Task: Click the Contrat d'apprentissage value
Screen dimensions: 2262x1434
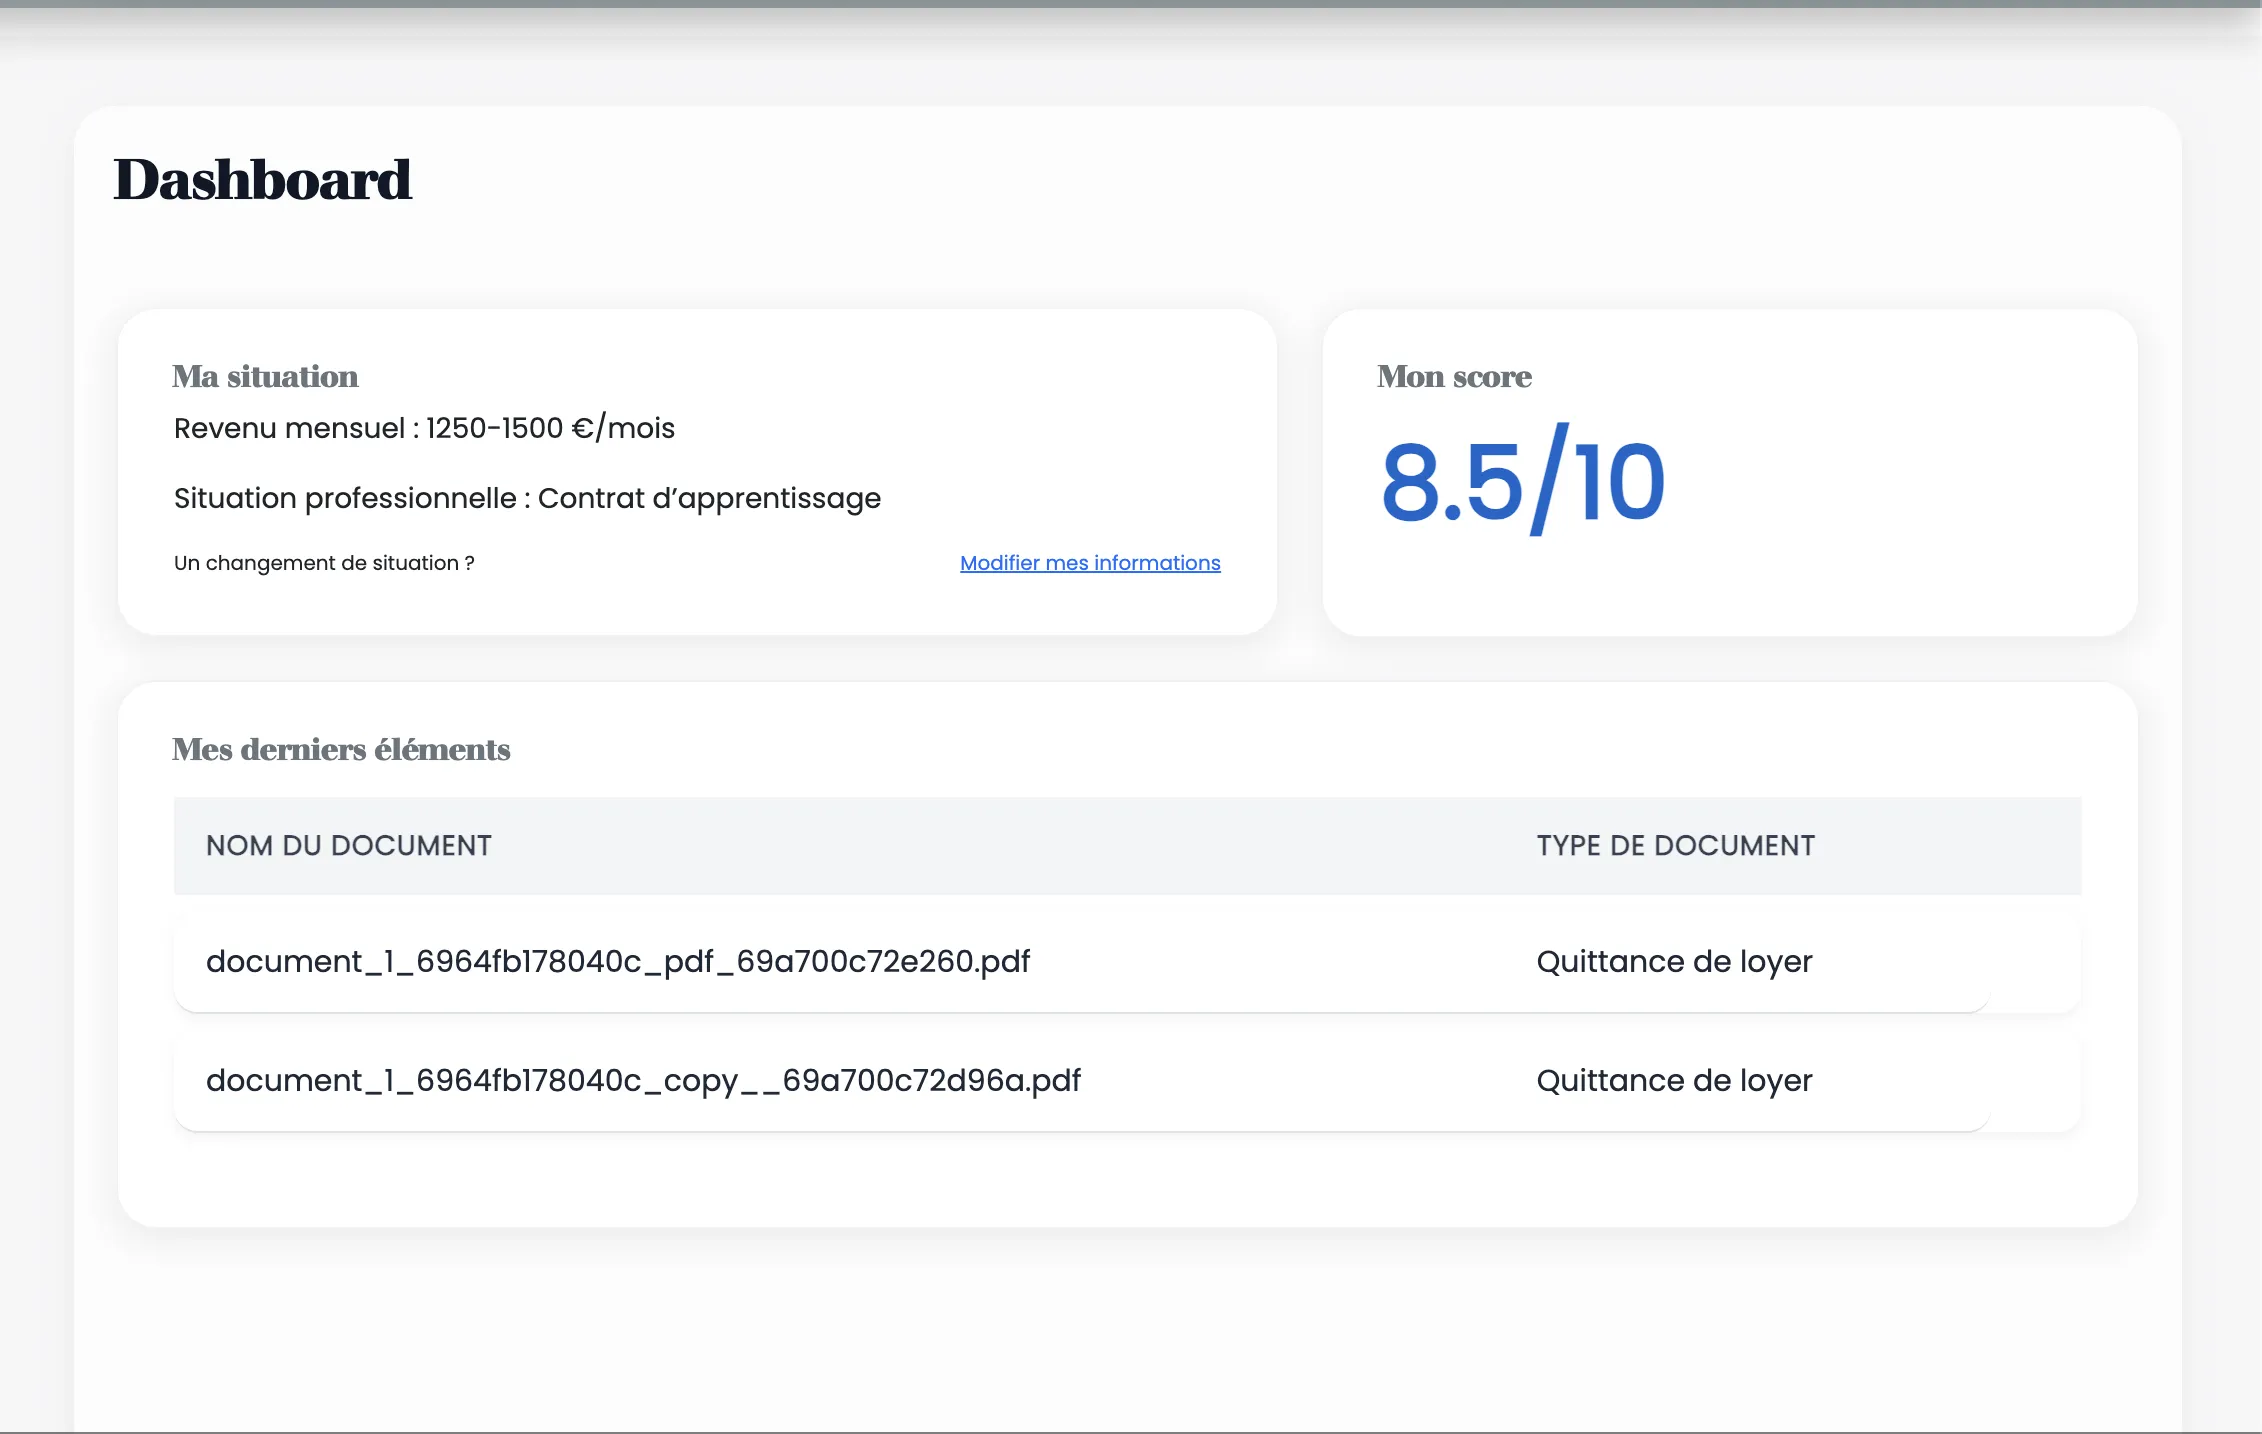Action: [x=709, y=498]
